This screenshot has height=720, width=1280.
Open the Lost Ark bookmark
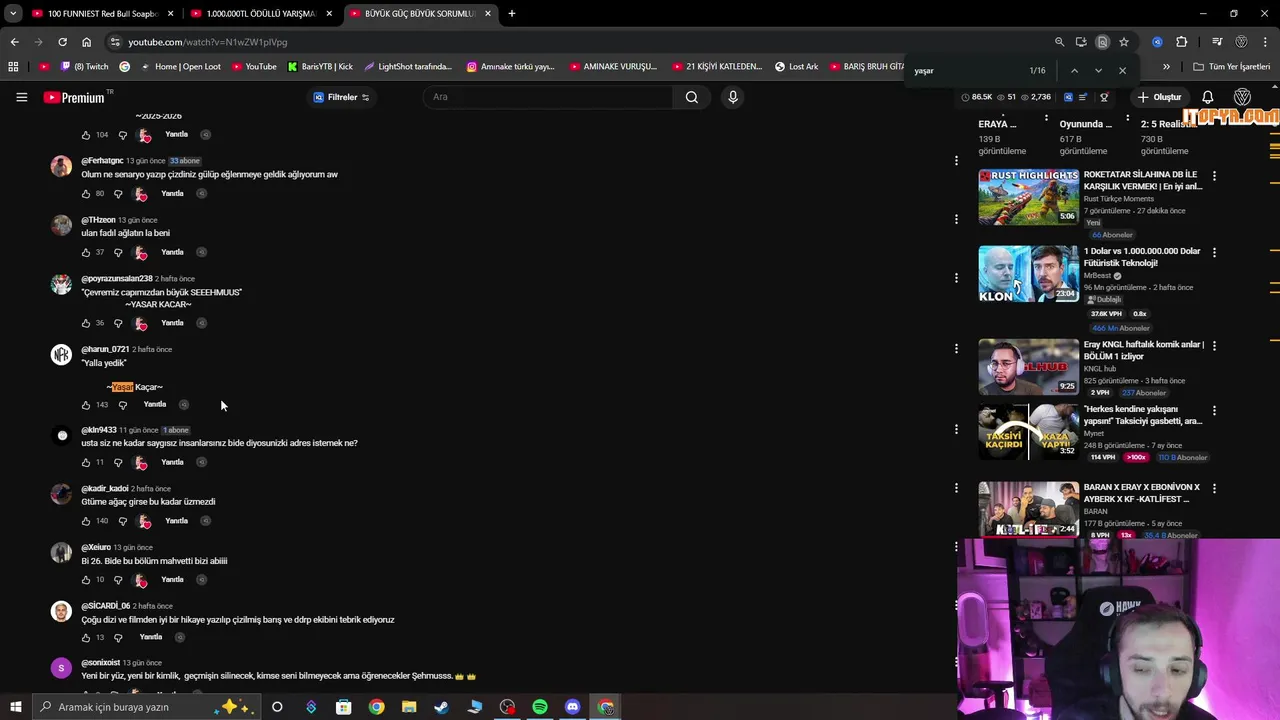click(x=797, y=67)
